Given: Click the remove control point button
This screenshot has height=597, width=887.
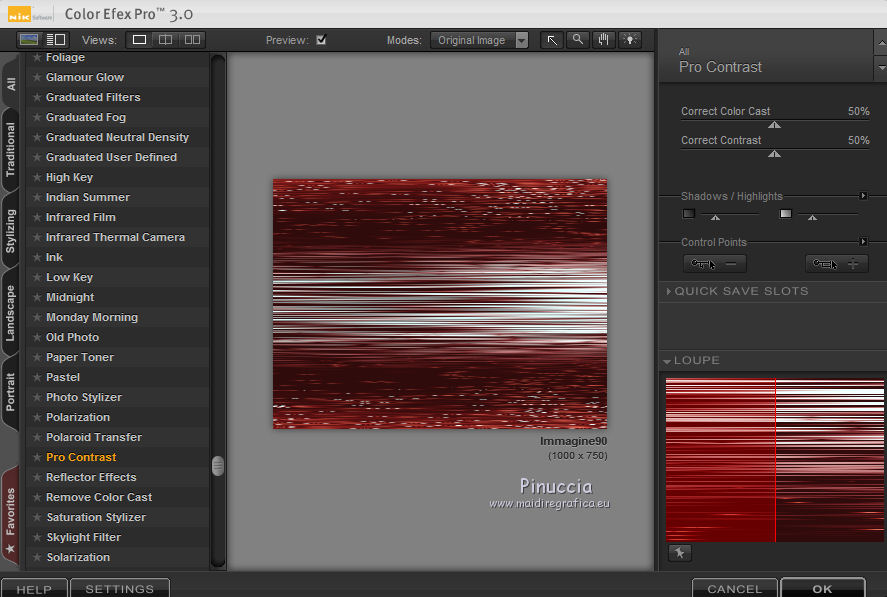Looking at the screenshot, I should [714, 264].
